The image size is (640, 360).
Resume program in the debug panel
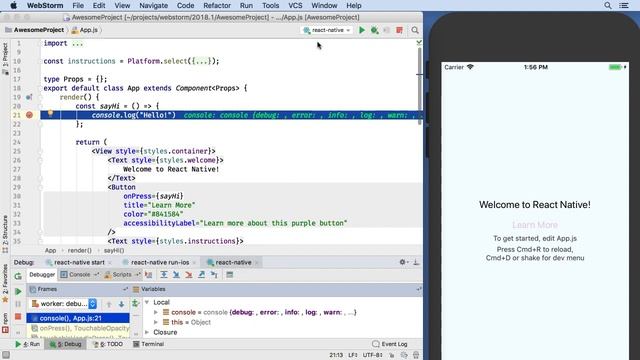click(x=18, y=291)
